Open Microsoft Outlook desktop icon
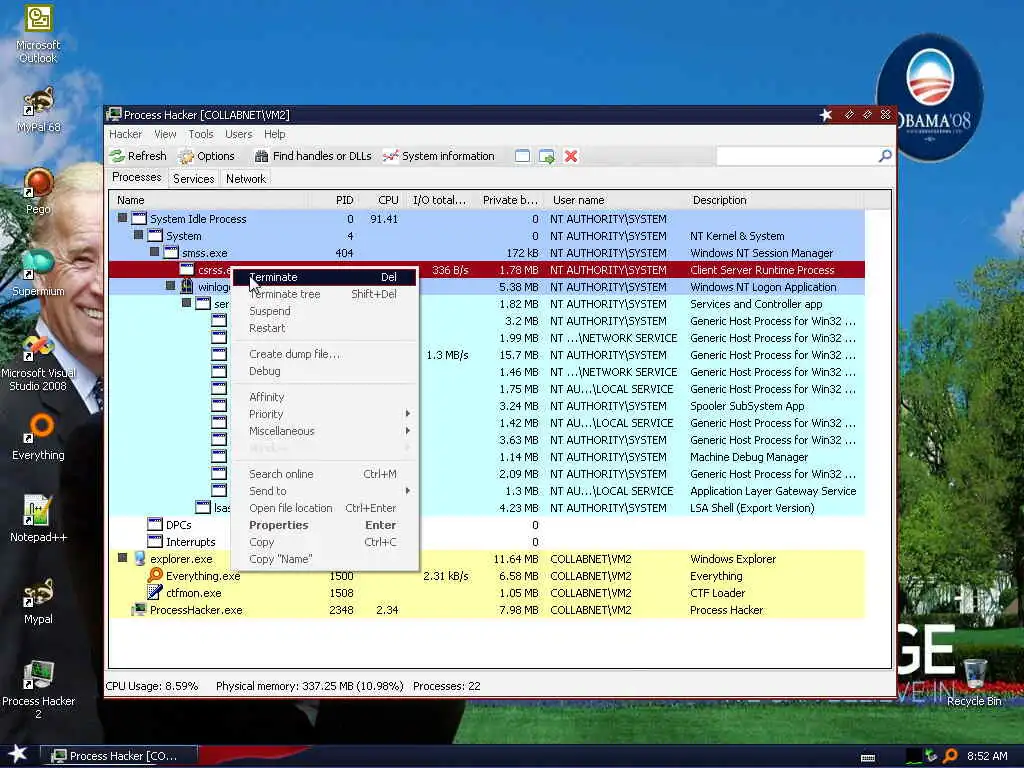This screenshot has height=768, width=1024. (38, 35)
